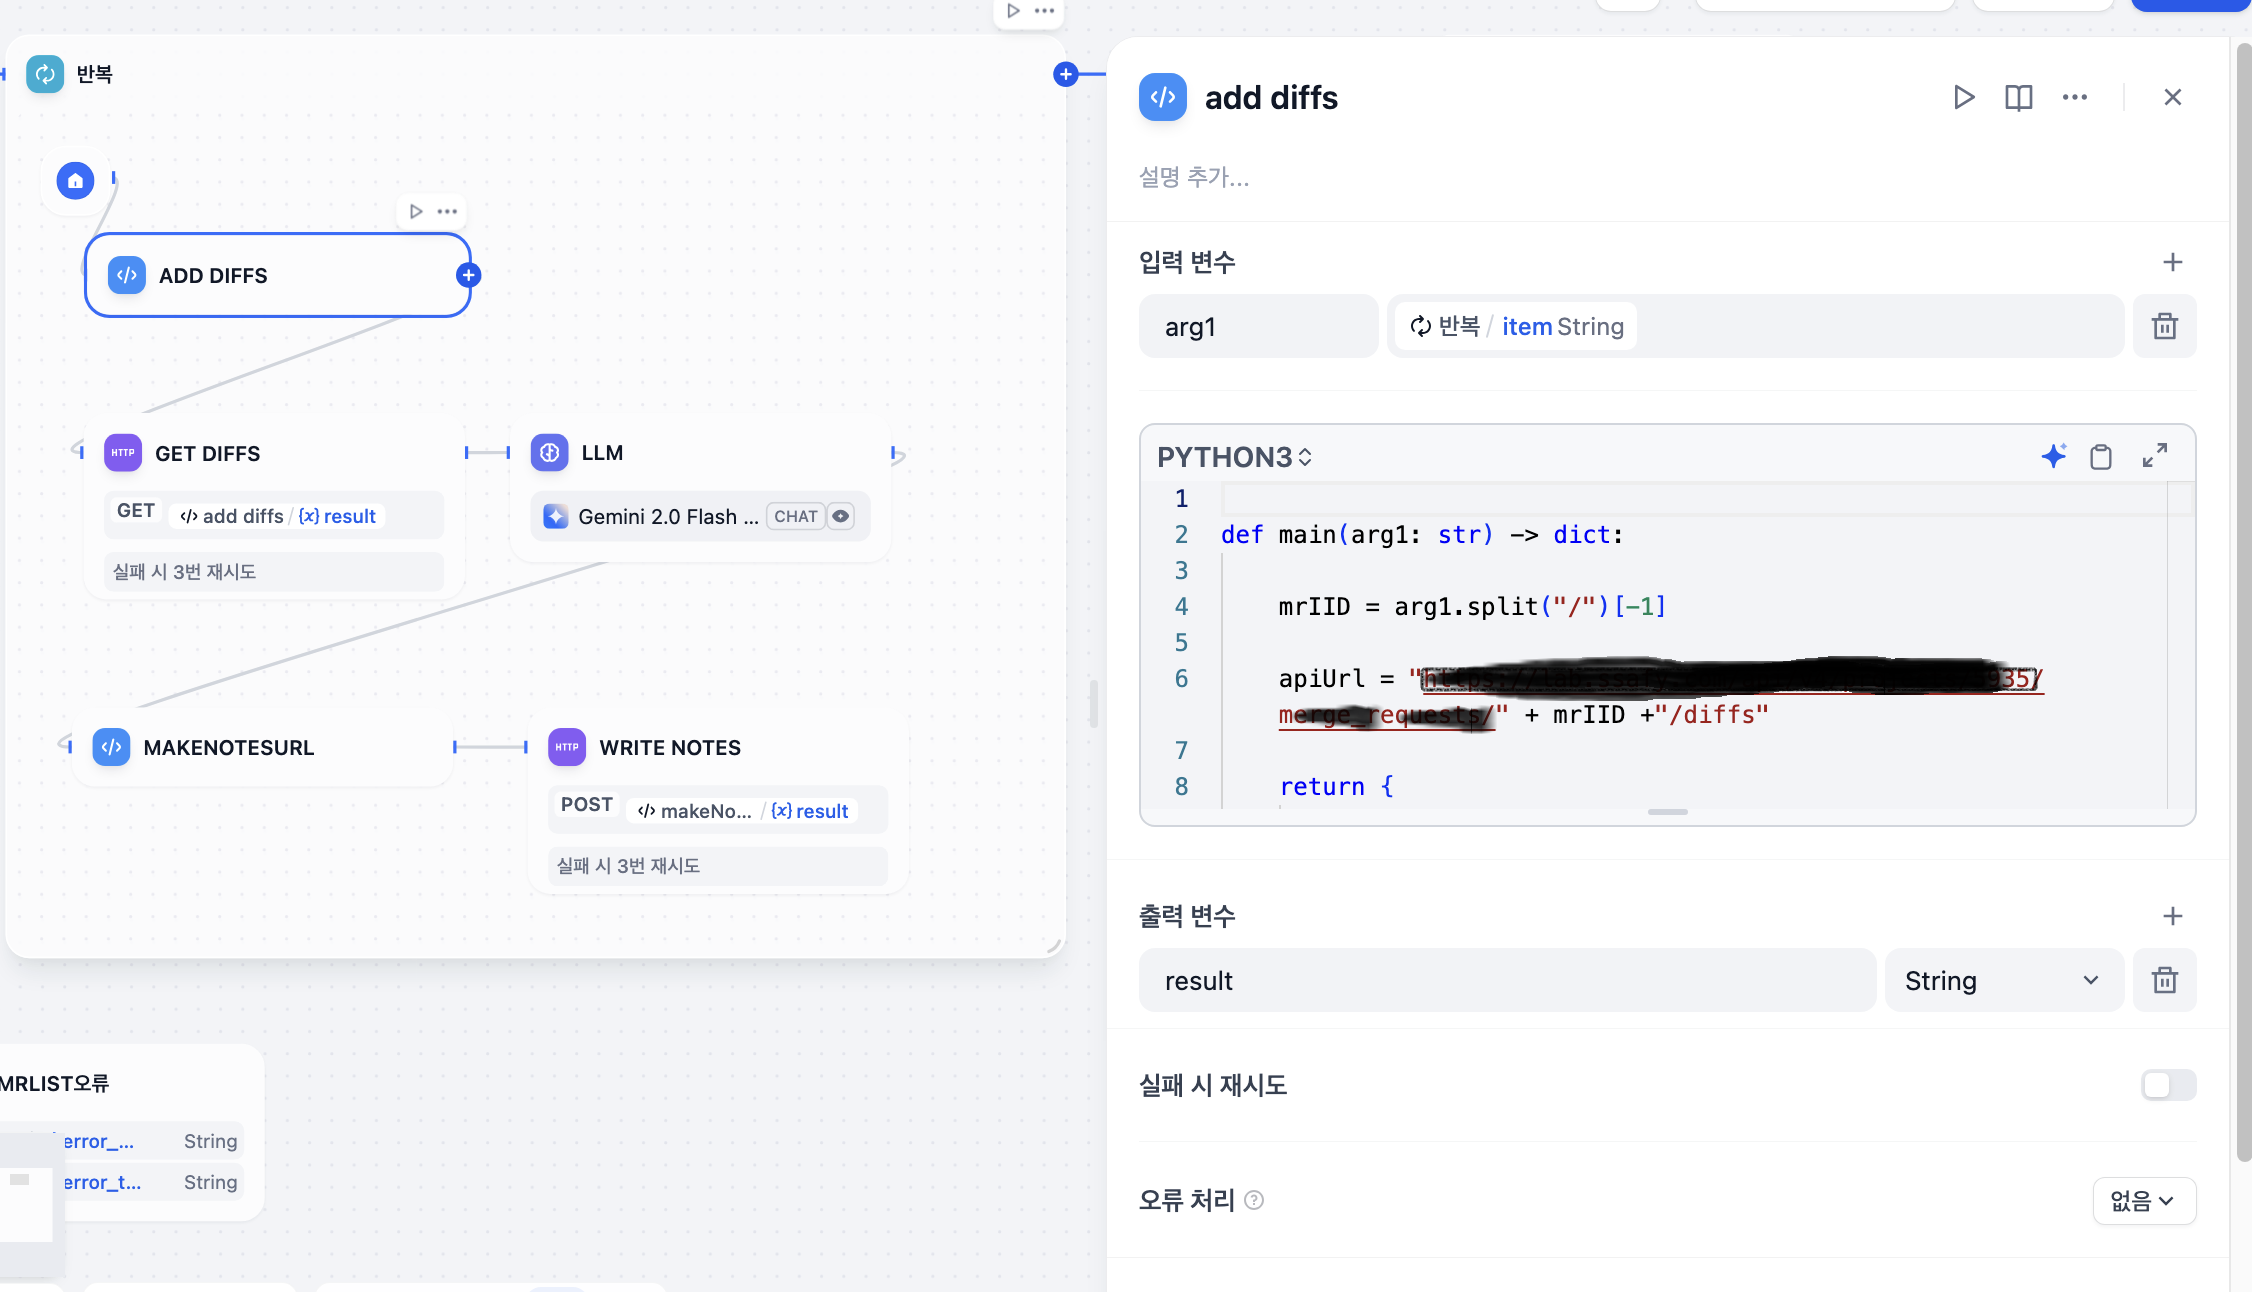The width and height of the screenshot is (2252, 1292).
Task: Click the AI code generator sparkle icon
Action: click(x=2053, y=457)
